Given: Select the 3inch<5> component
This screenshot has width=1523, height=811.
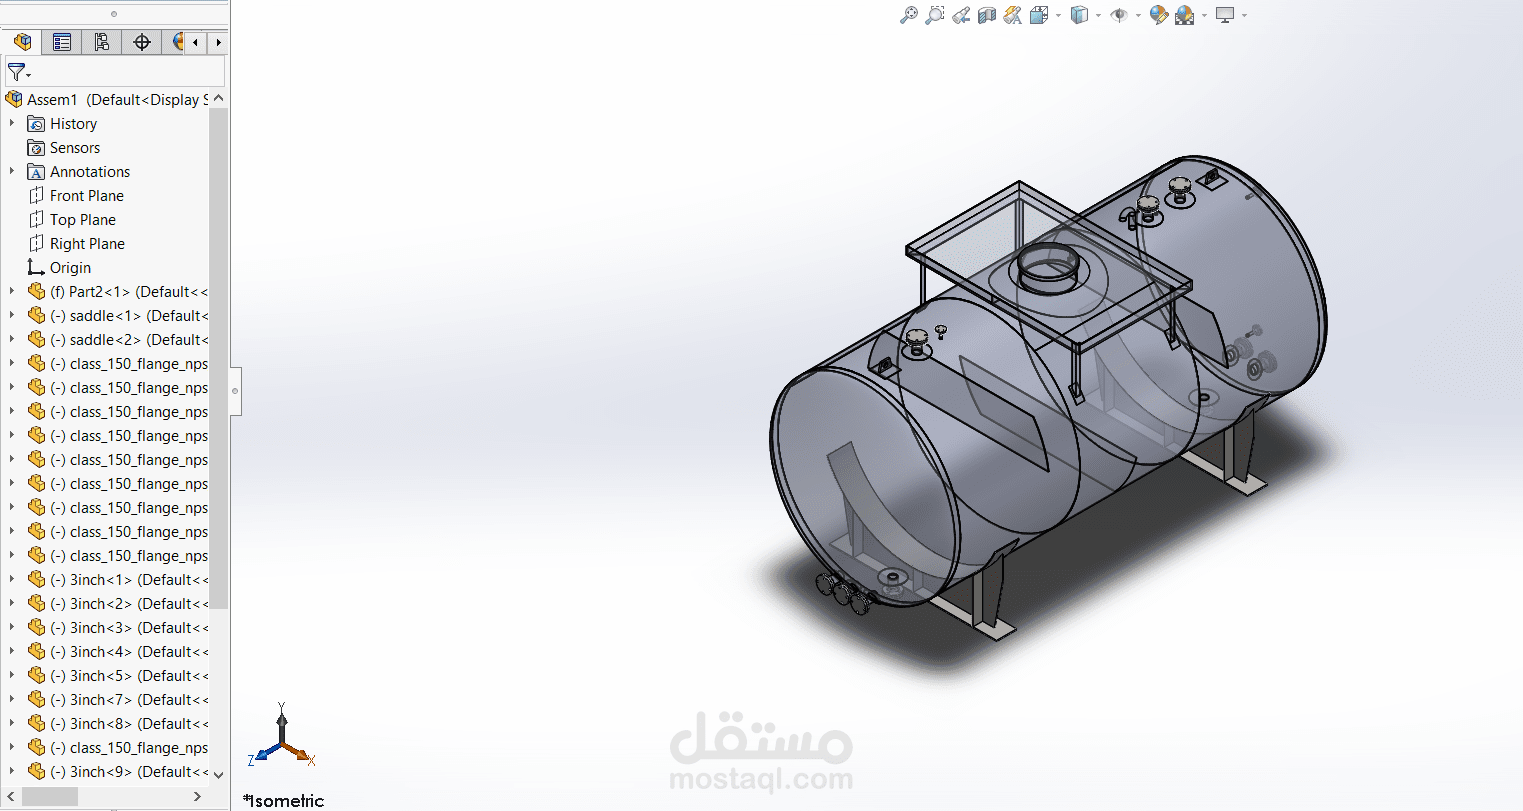Looking at the screenshot, I should 118,676.
